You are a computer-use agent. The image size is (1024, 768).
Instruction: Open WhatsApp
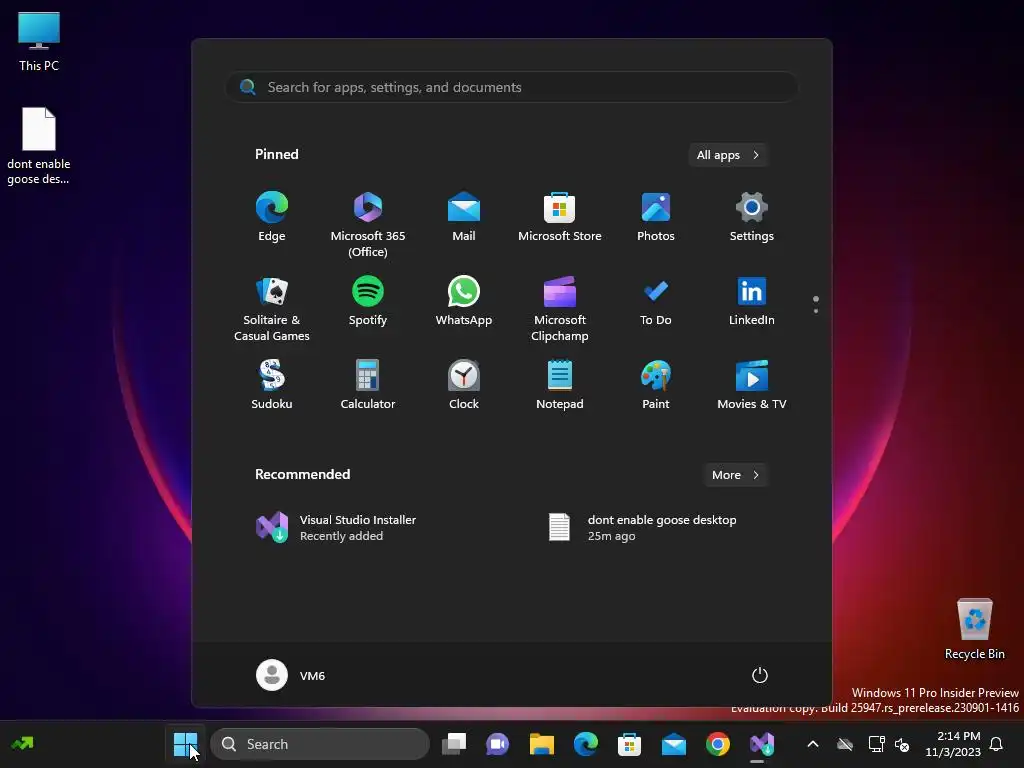coord(464,301)
